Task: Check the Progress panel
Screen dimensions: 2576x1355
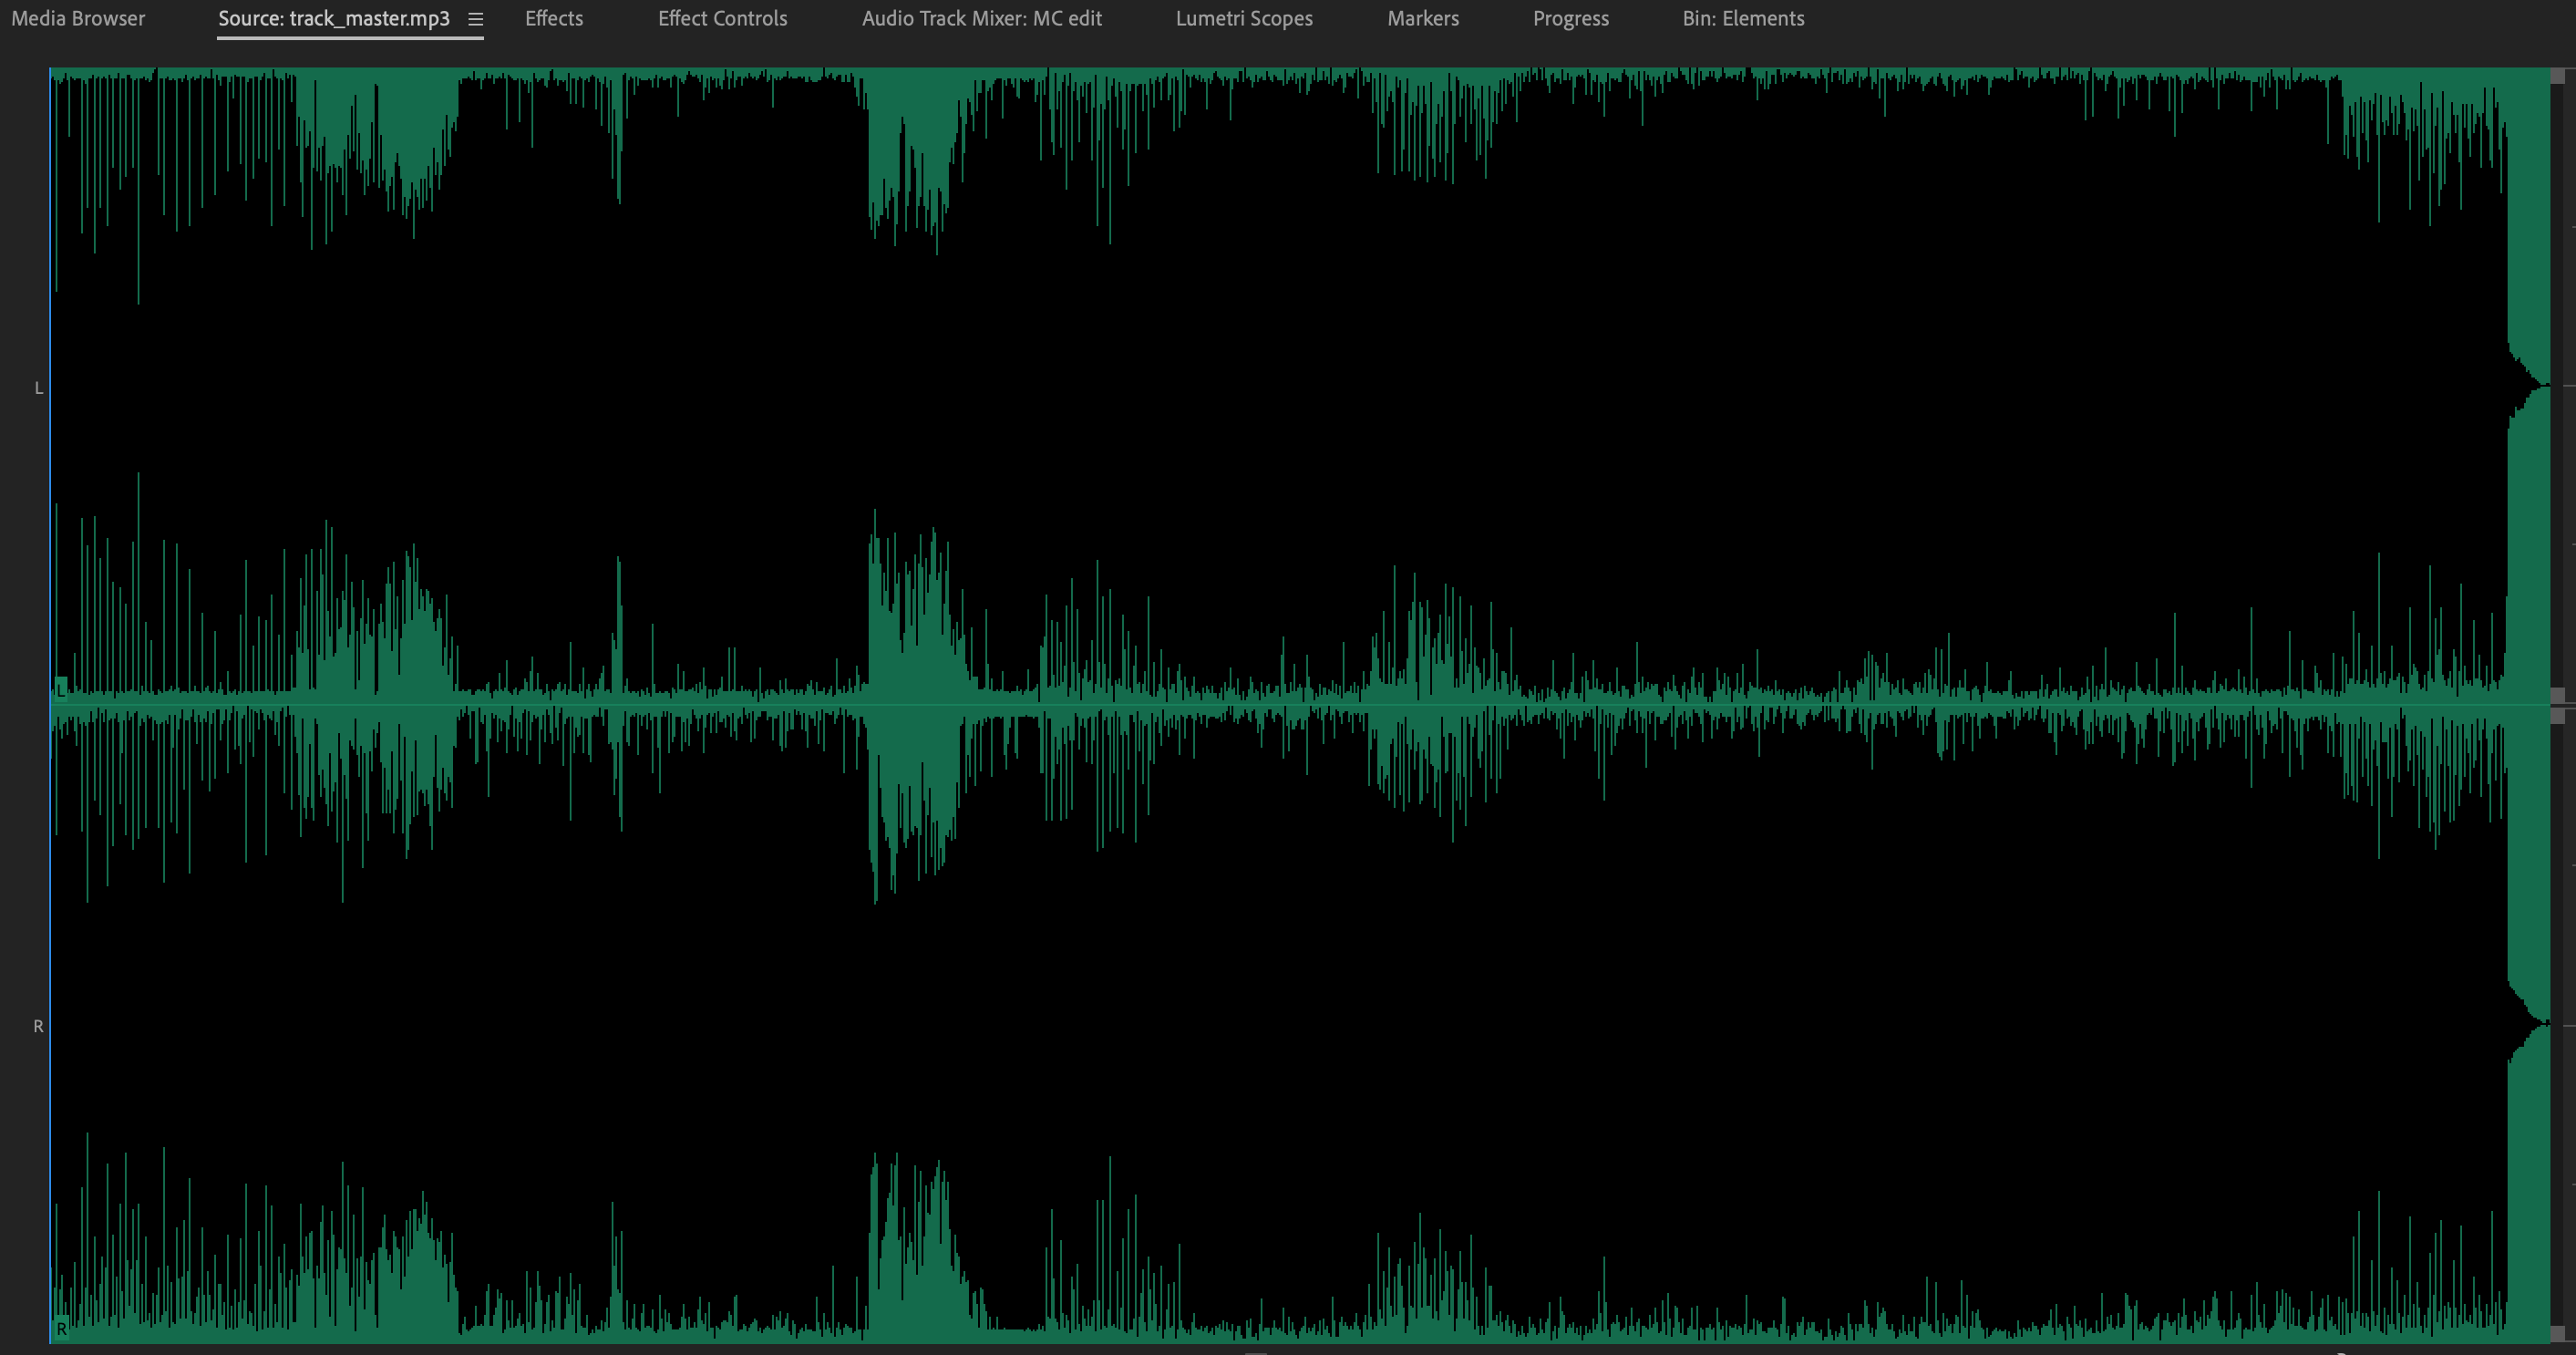Action: (1570, 18)
